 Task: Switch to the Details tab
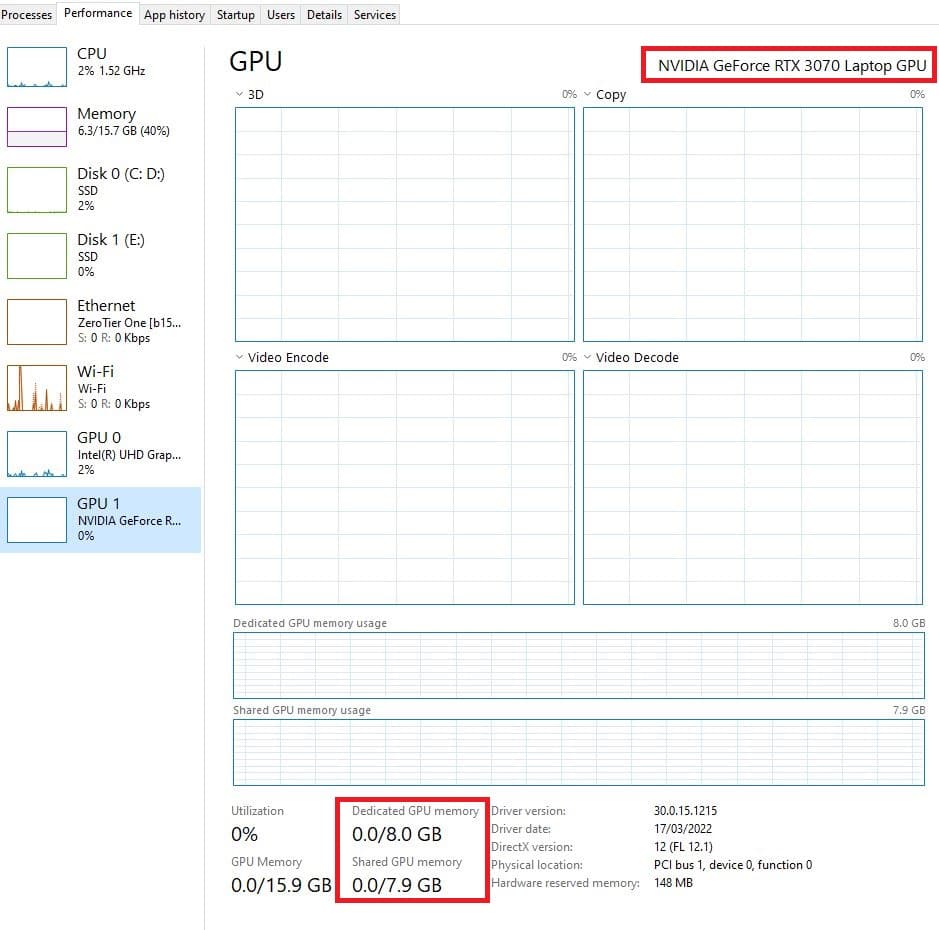pyautogui.click(x=324, y=14)
